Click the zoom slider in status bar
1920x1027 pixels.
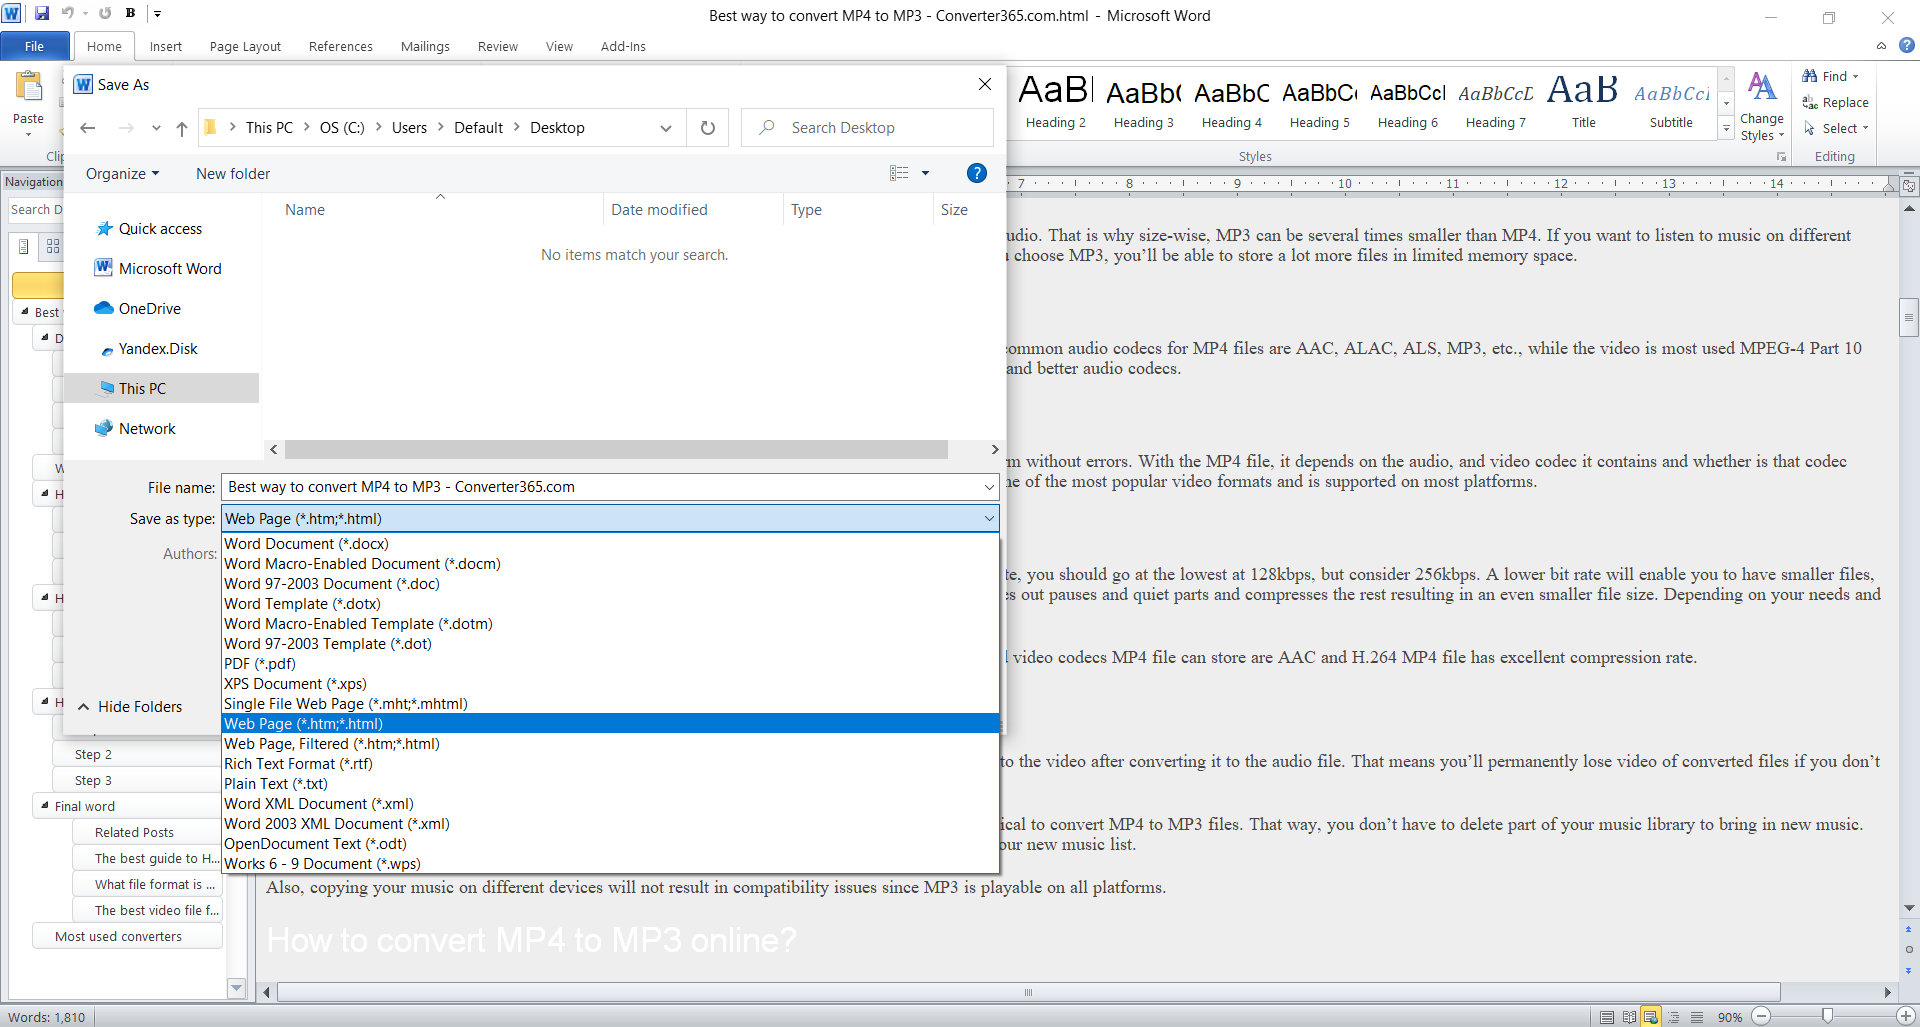[x=1827, y=1016]
